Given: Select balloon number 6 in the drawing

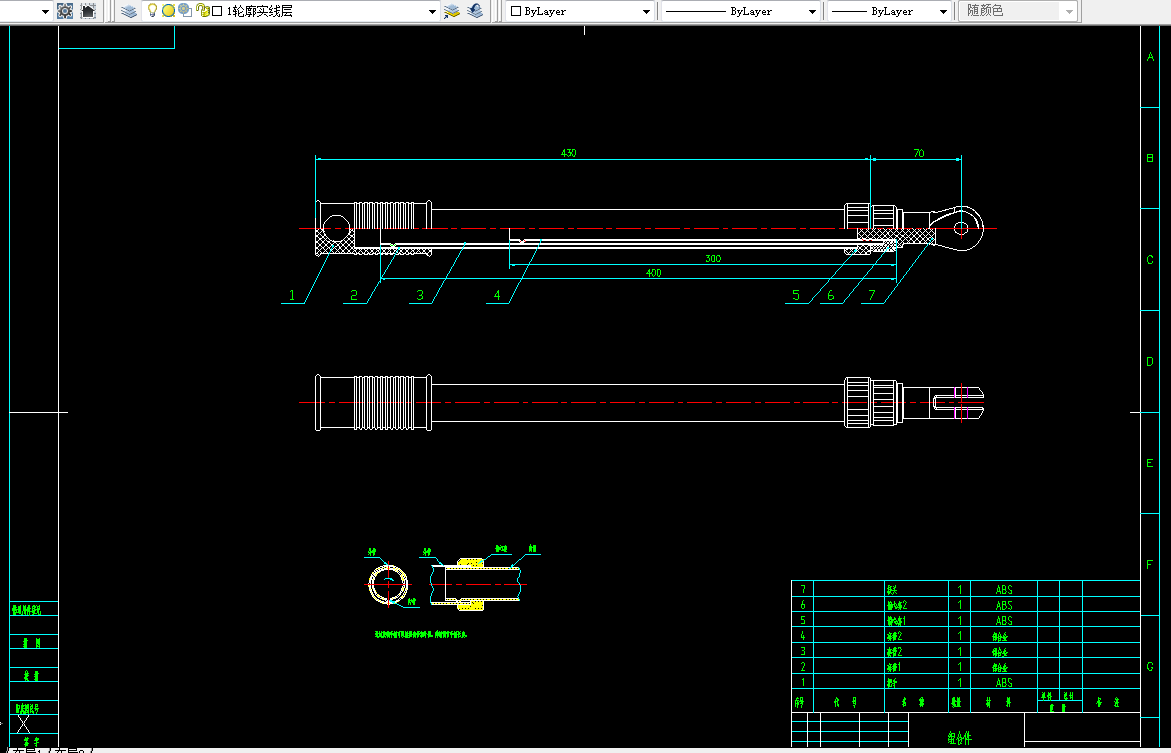Looking at the screenshot, I should pyautogui.click(x=830, y=295).
